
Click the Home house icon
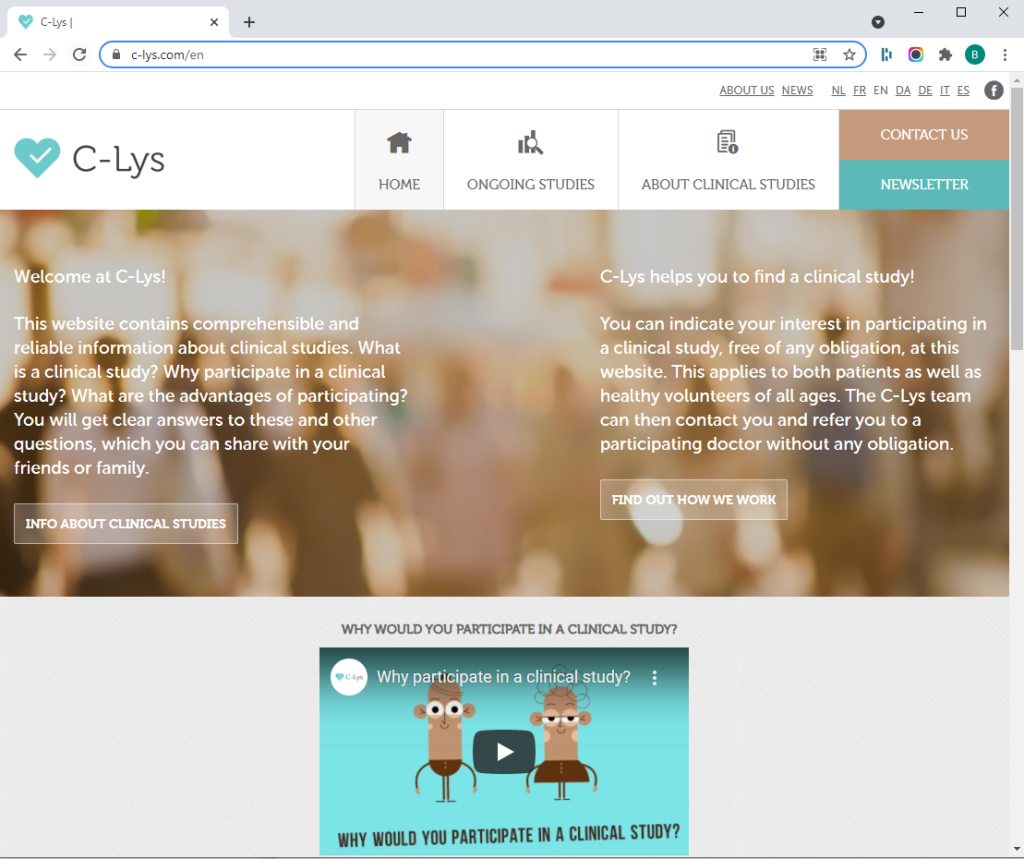(399, 142)
